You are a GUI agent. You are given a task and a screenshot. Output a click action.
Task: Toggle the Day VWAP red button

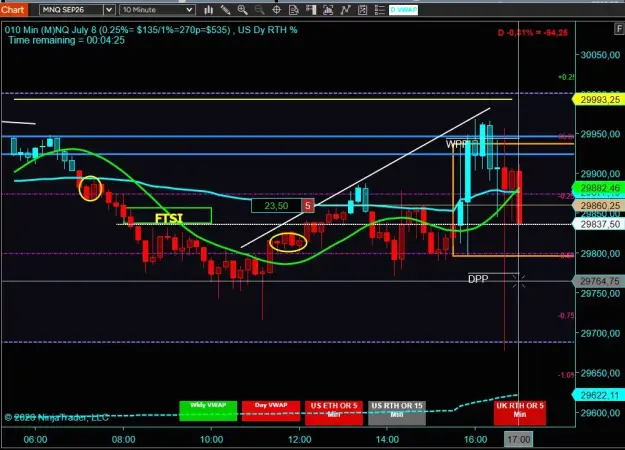coord(271,411)
